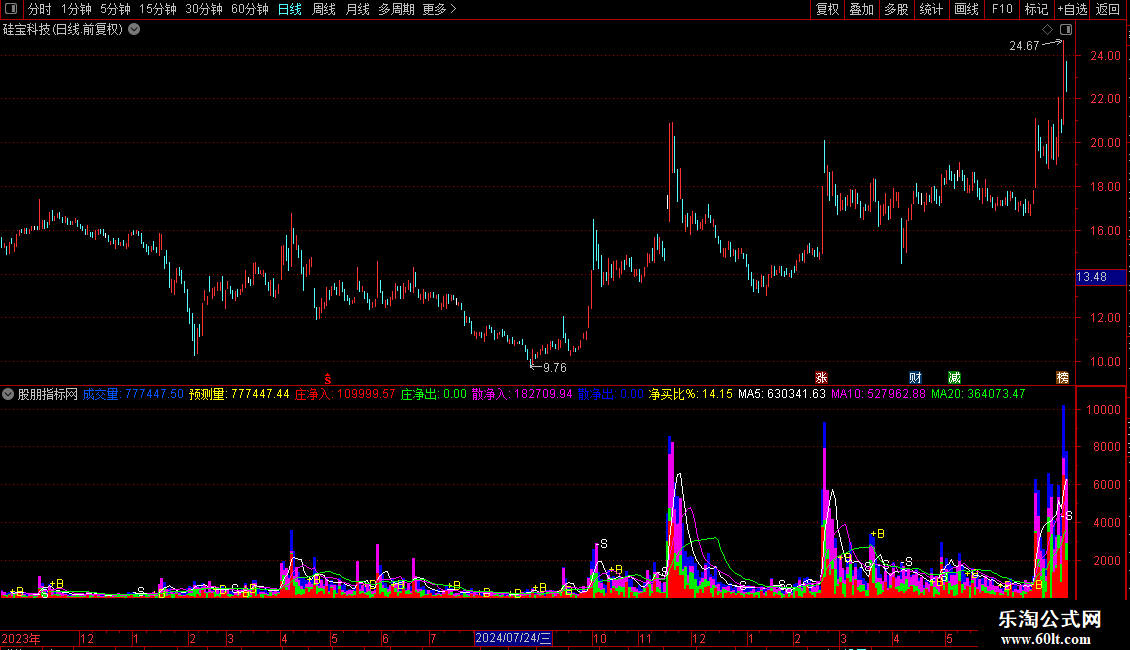Click the 股朋指标网 indicator name

pyautogui.click(x=48, y=394)
